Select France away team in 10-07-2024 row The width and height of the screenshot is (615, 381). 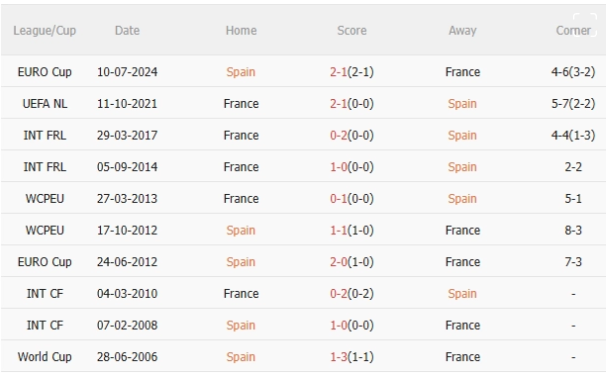coord(462,72)
